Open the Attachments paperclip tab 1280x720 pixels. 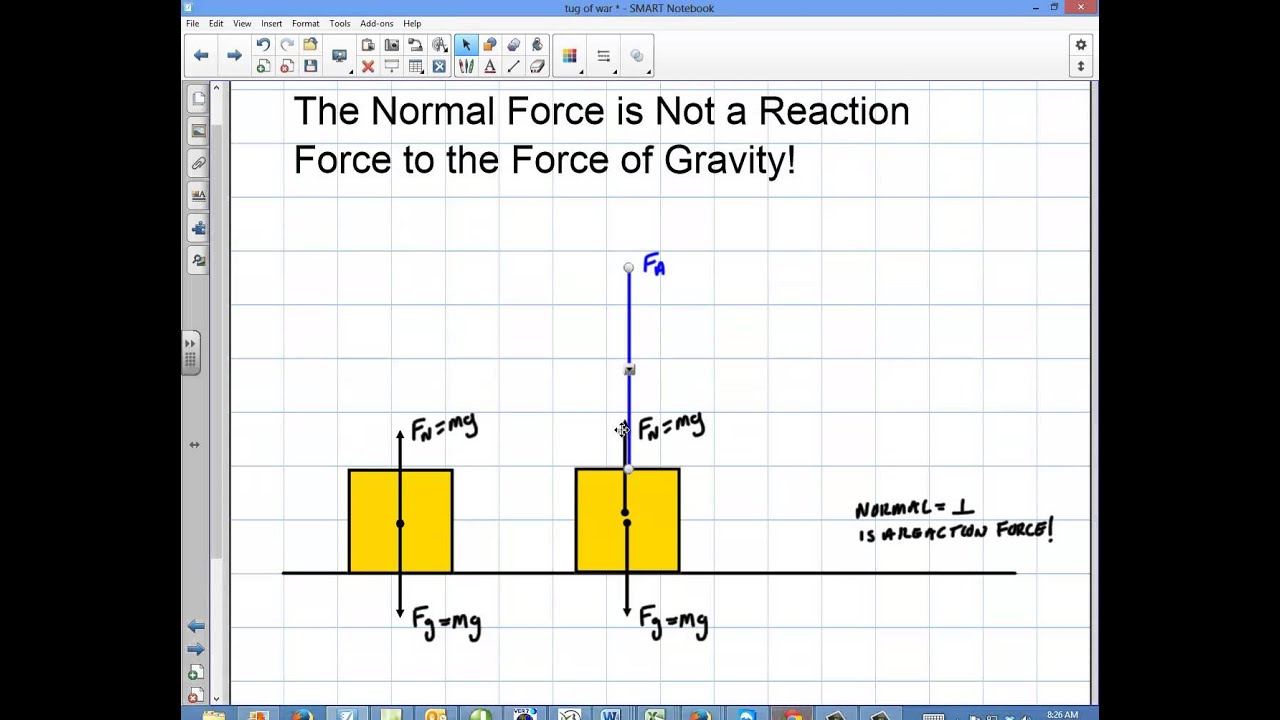198,163
